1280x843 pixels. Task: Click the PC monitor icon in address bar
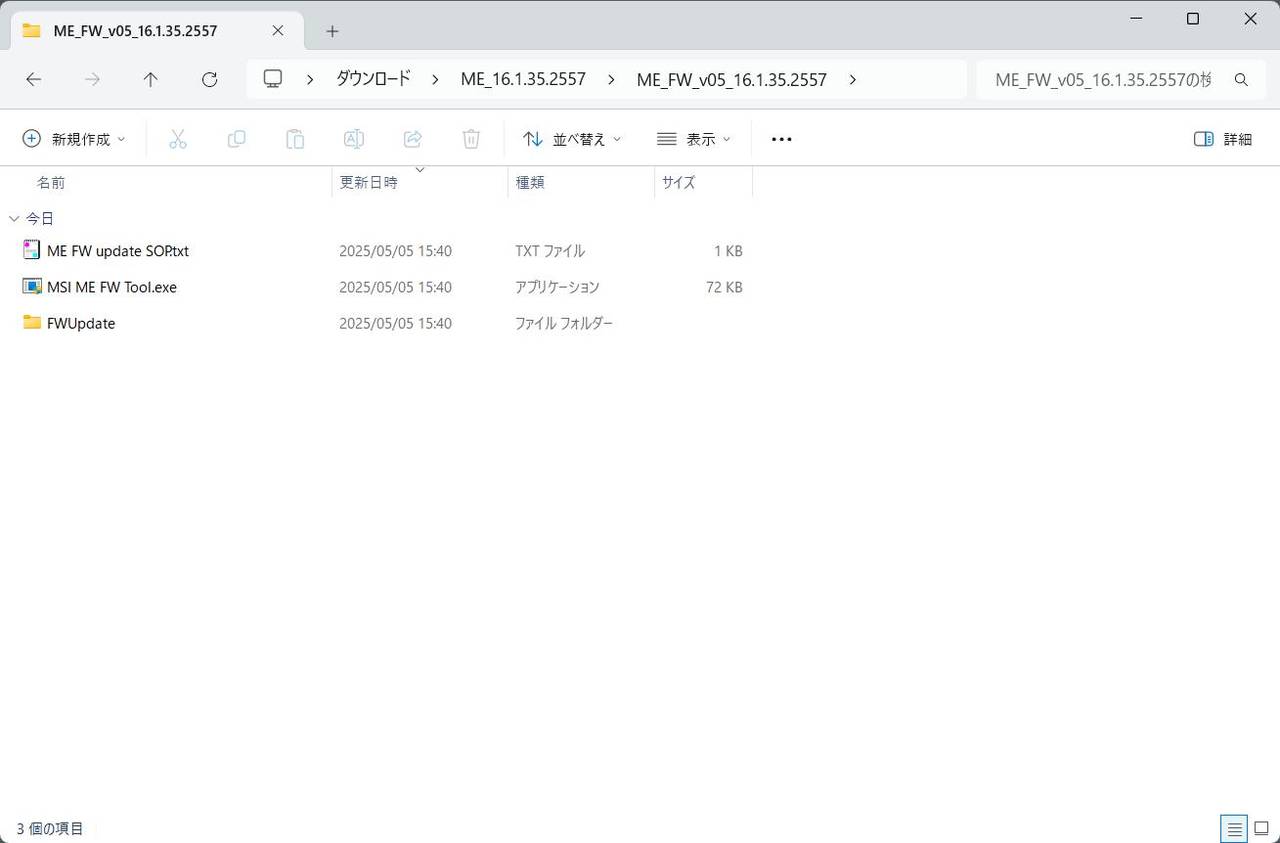[273, 79]
